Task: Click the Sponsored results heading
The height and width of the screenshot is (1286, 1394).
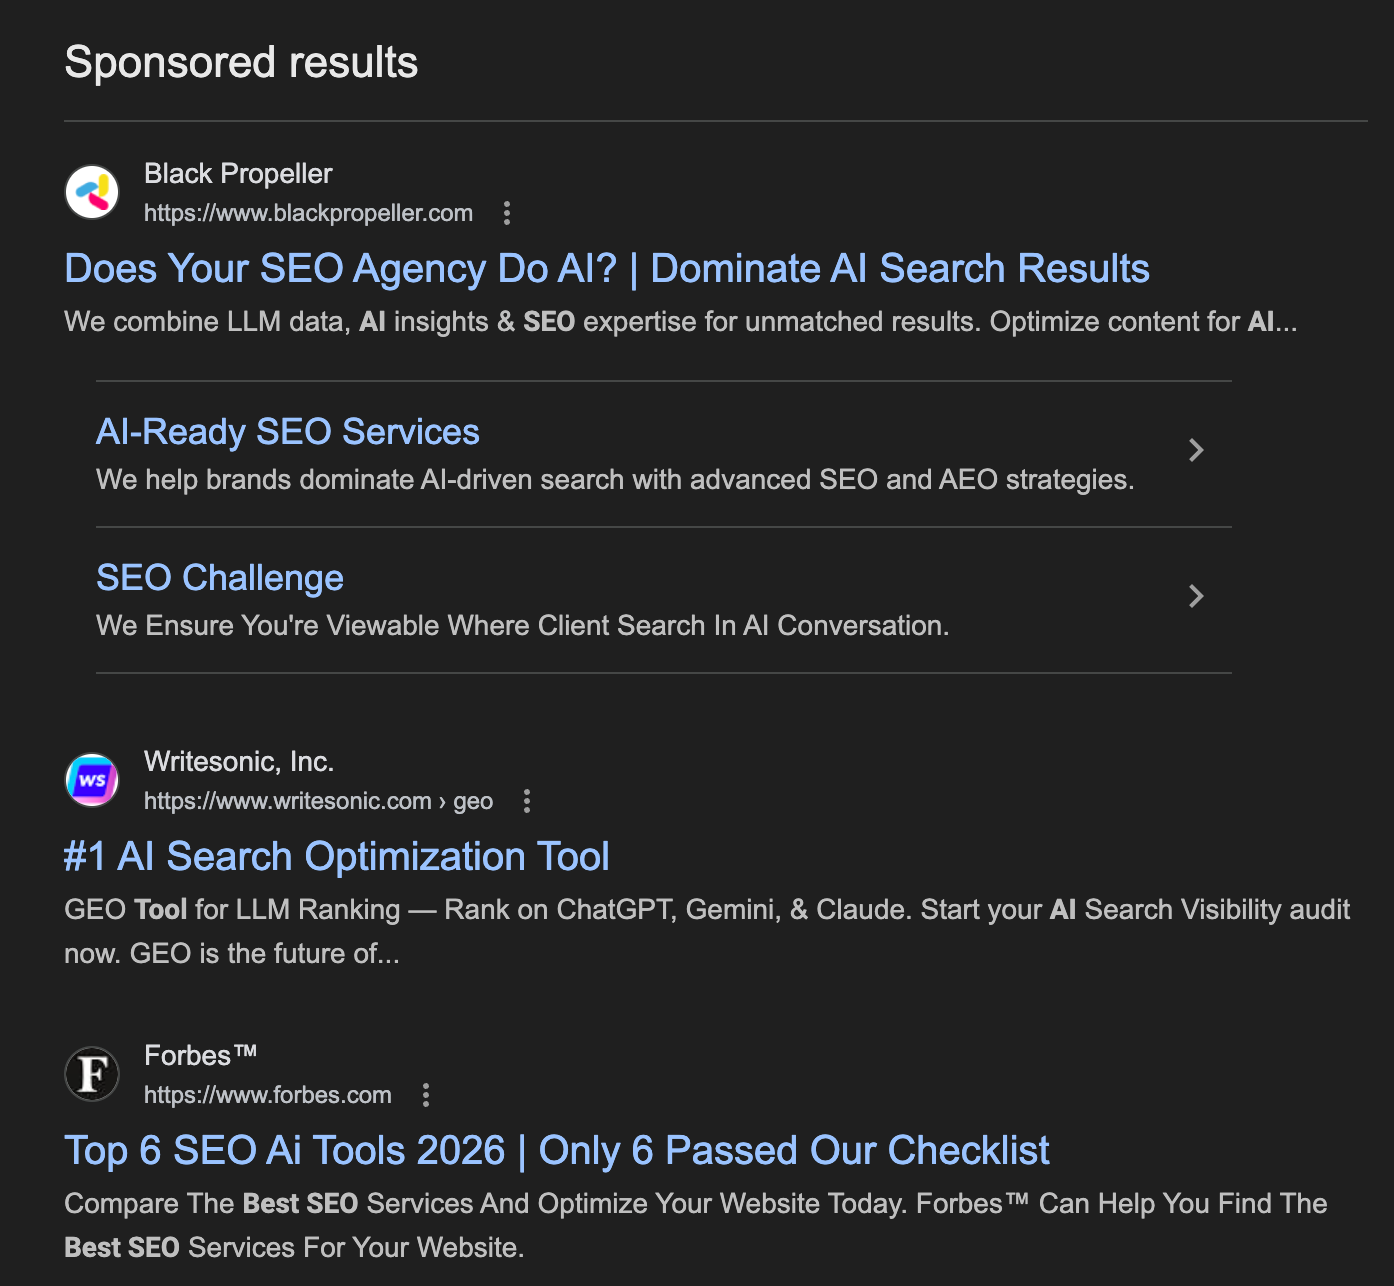Action: (x=240, y=62)
